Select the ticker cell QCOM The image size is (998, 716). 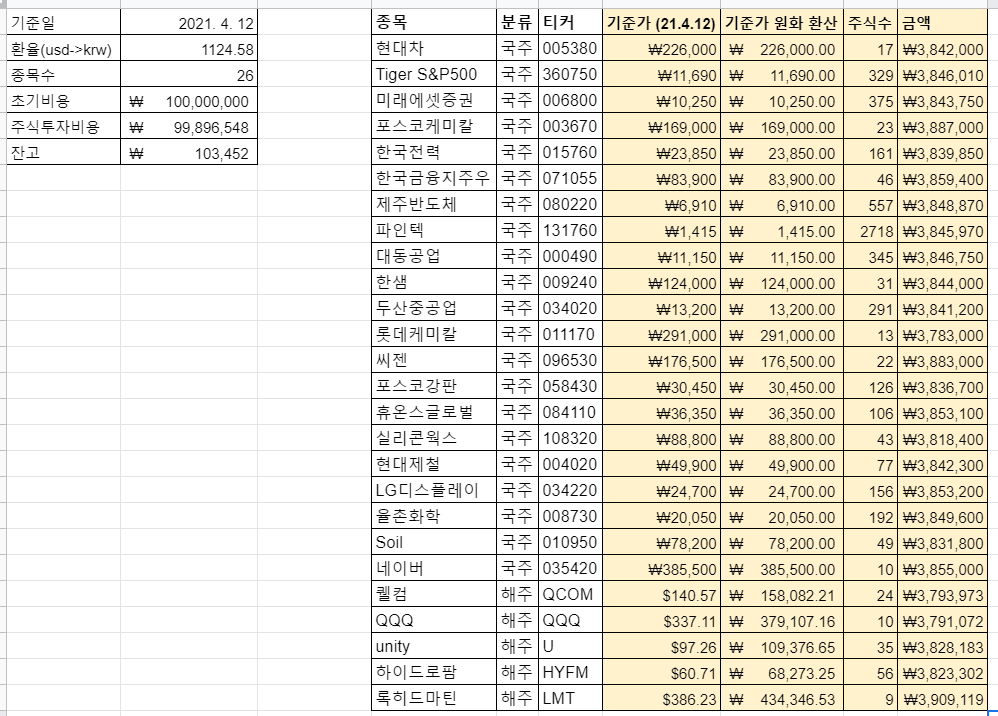pyautogui.click(x=570, y=595)
